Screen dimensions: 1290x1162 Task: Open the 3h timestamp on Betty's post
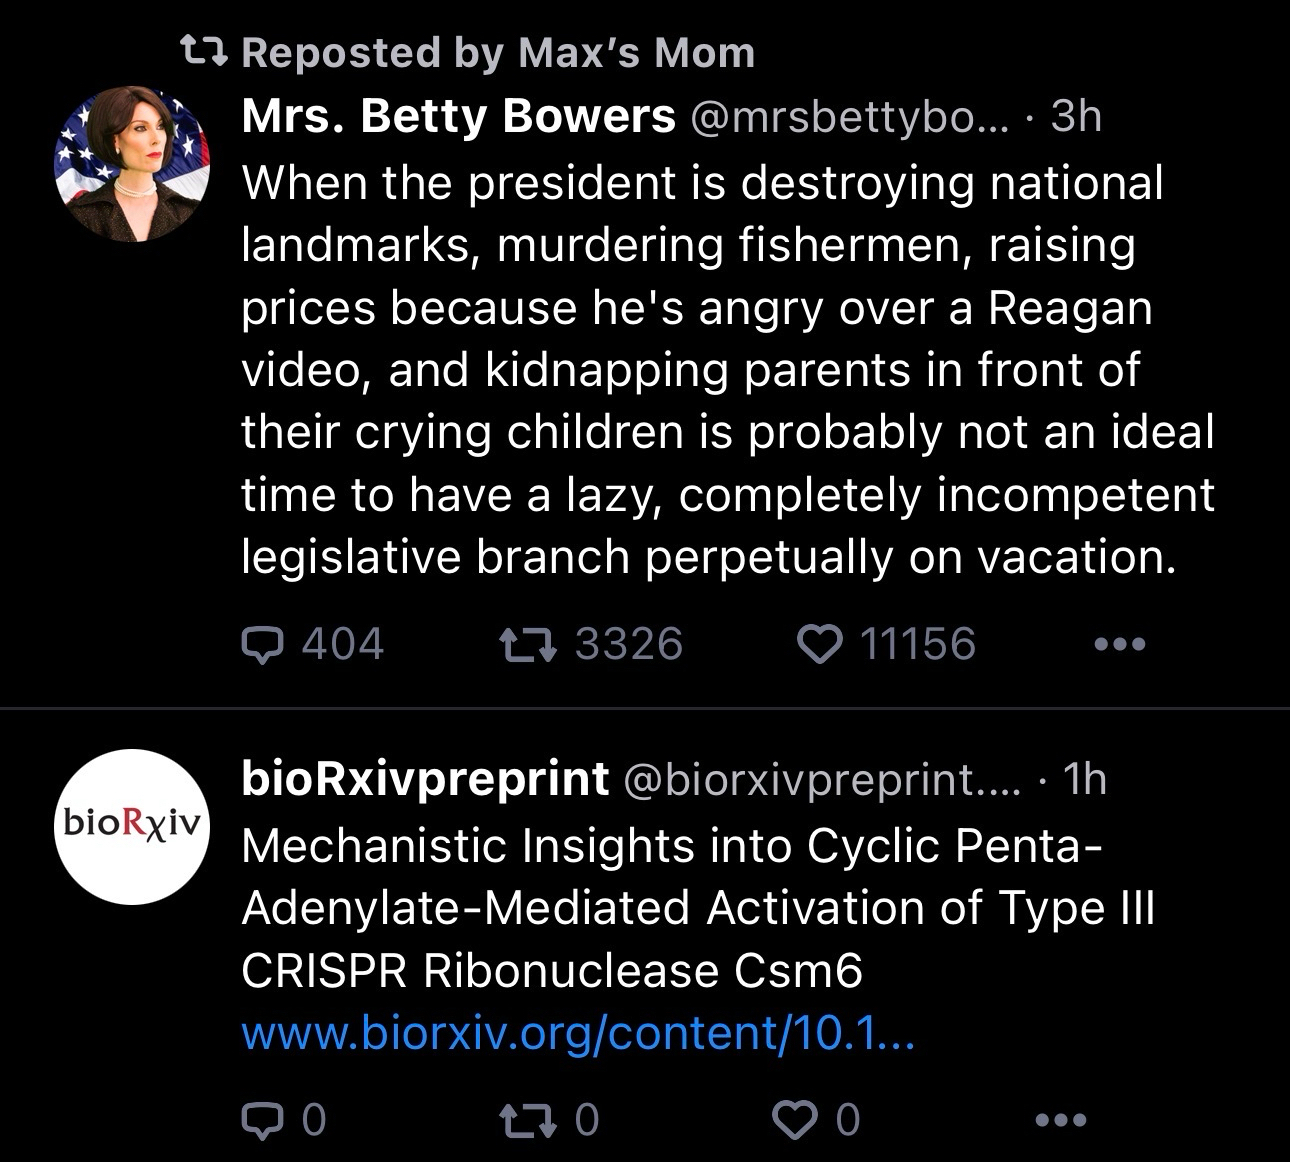[1076, 117]
